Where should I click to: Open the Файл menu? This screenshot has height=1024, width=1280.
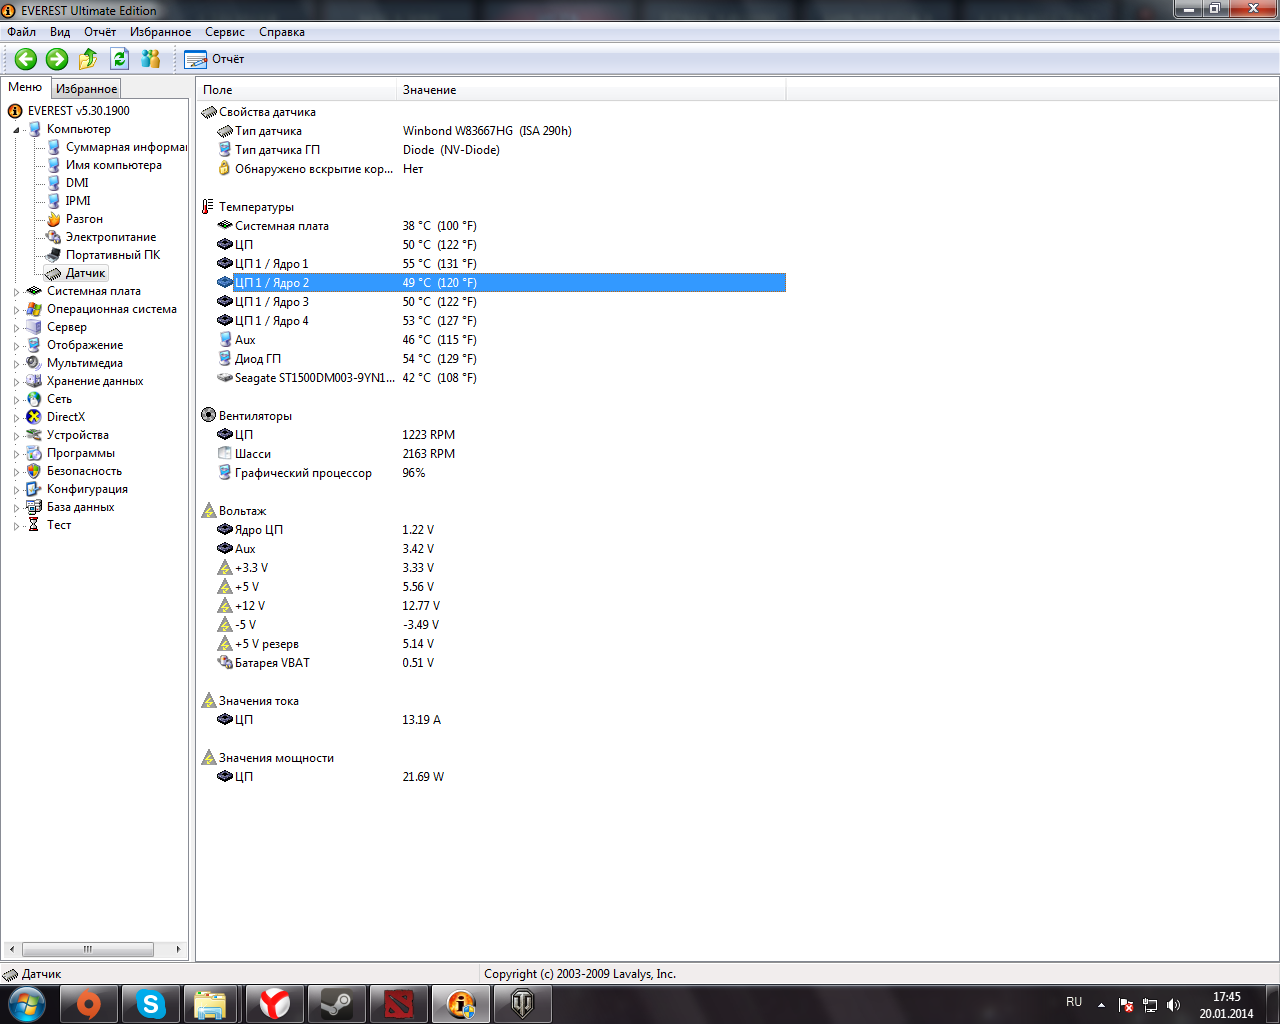click(21, 32)
